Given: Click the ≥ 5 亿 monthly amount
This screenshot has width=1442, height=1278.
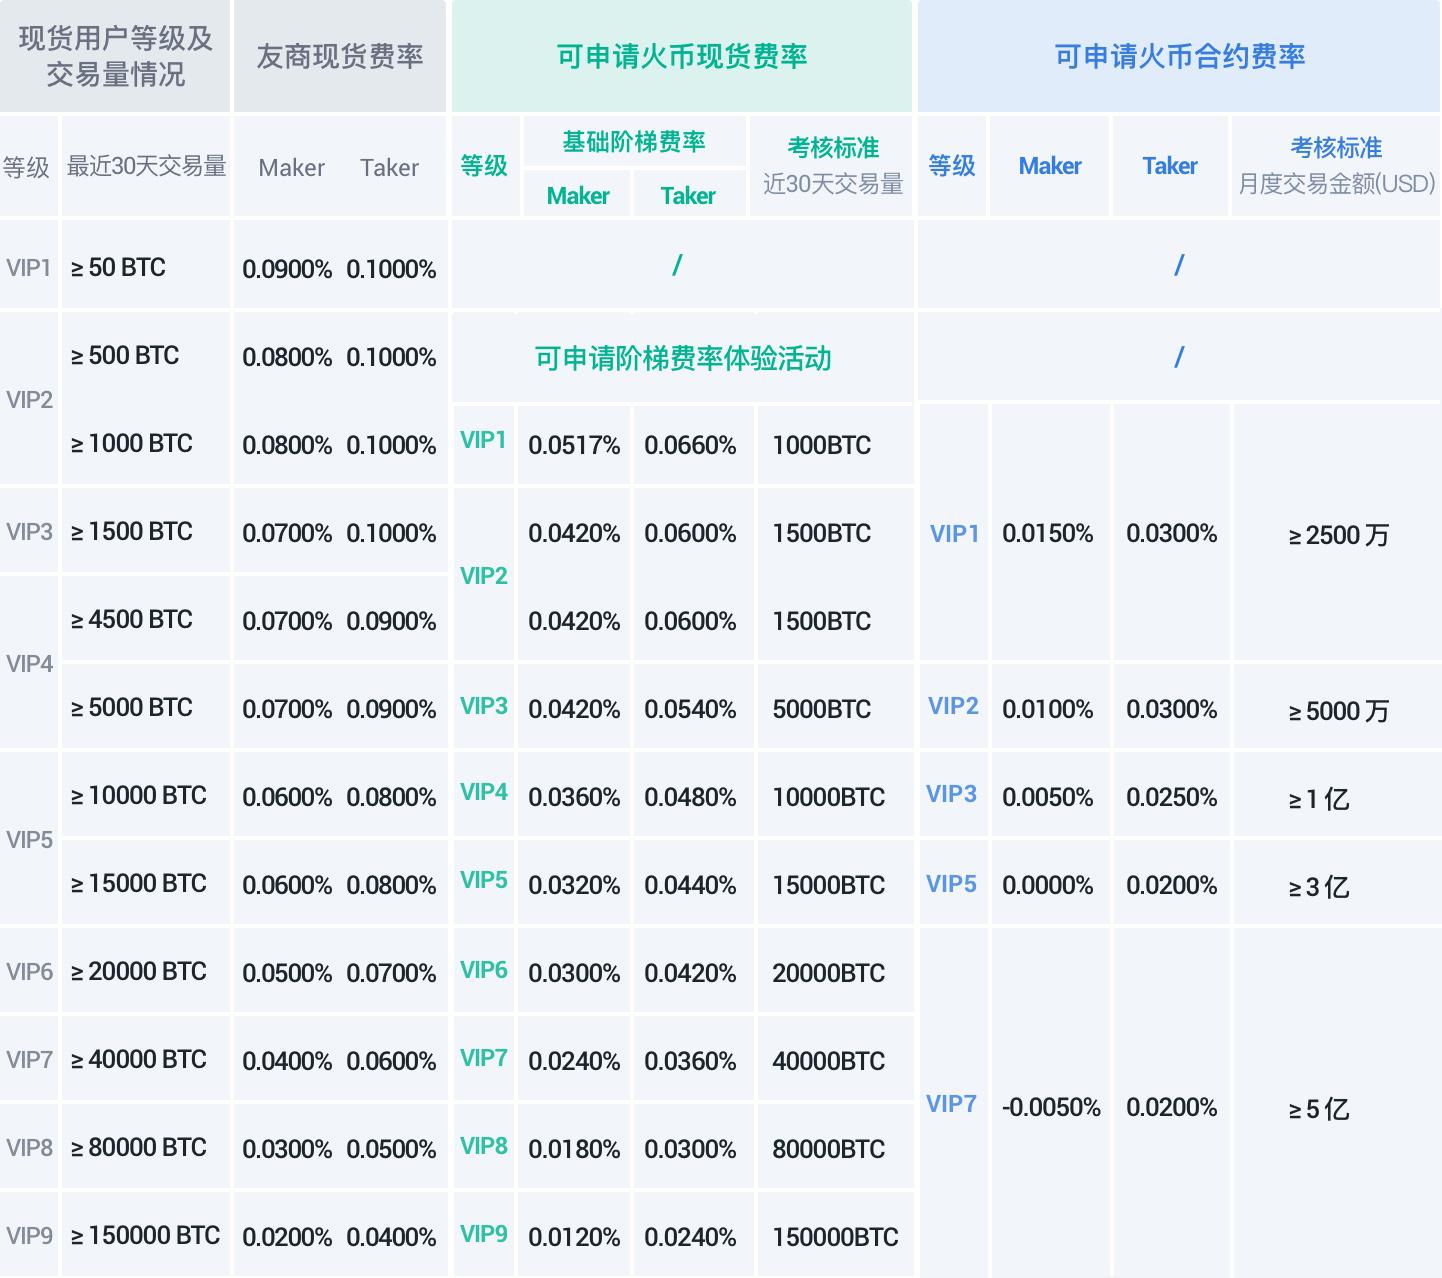Looking at the screenshot, I should pos(1319,1109).
